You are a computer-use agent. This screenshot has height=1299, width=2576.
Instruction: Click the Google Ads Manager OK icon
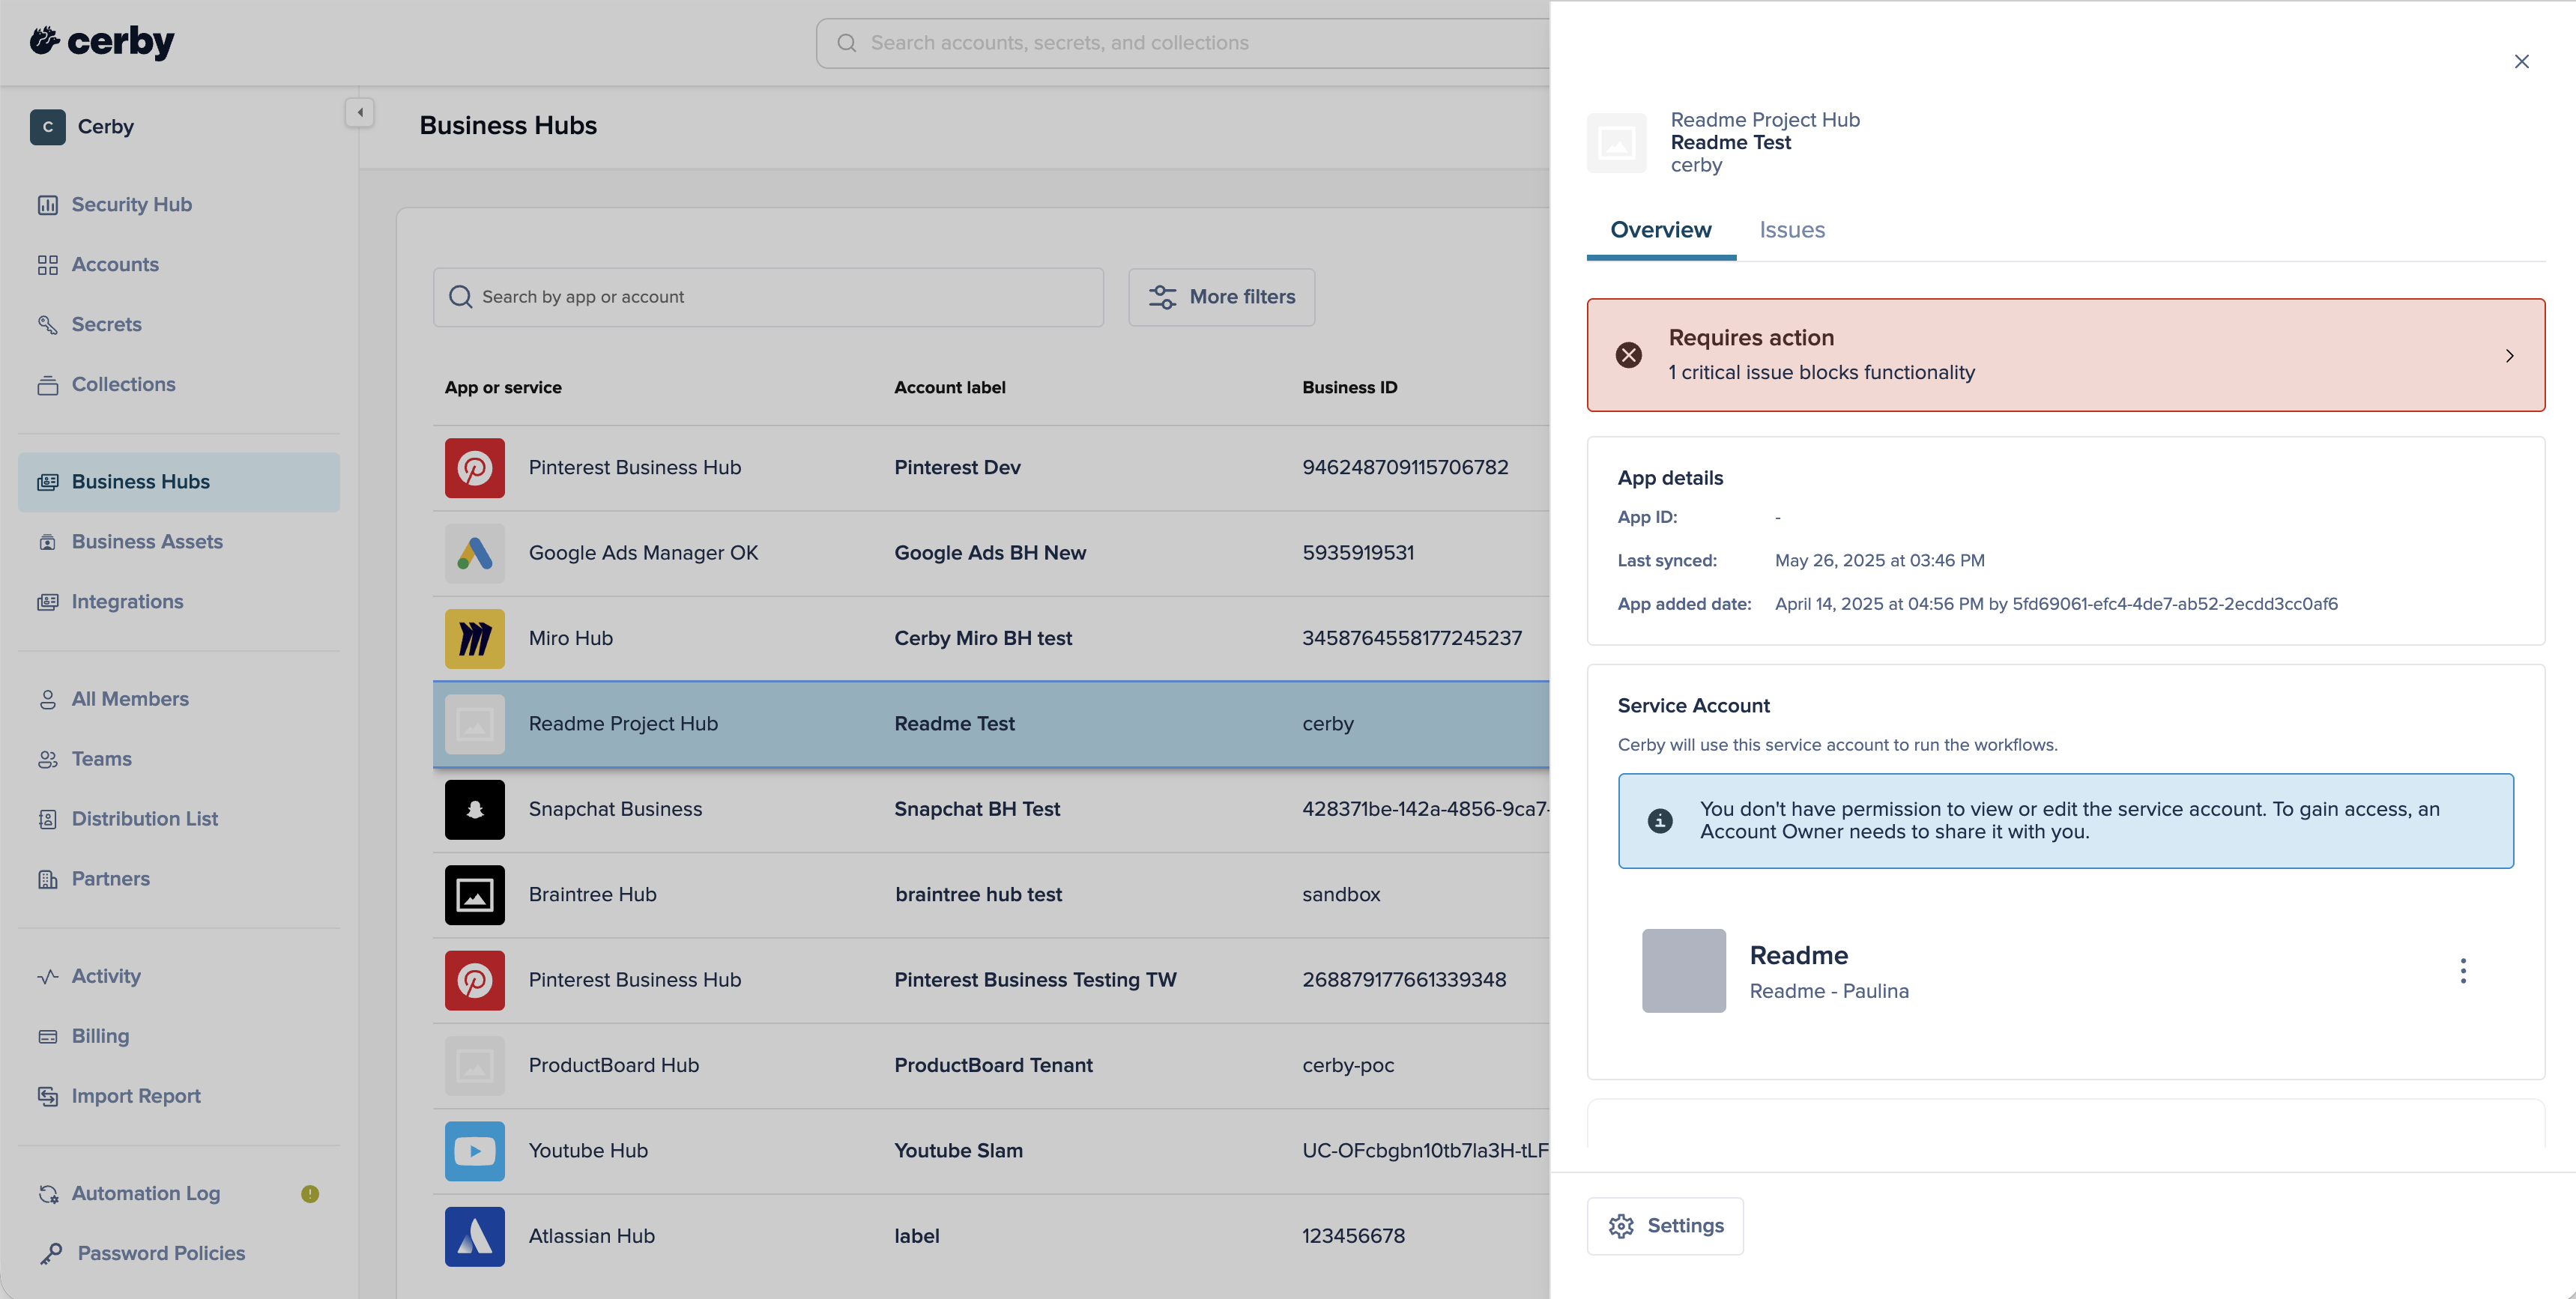pyautogui.click(x=475, y=553)
